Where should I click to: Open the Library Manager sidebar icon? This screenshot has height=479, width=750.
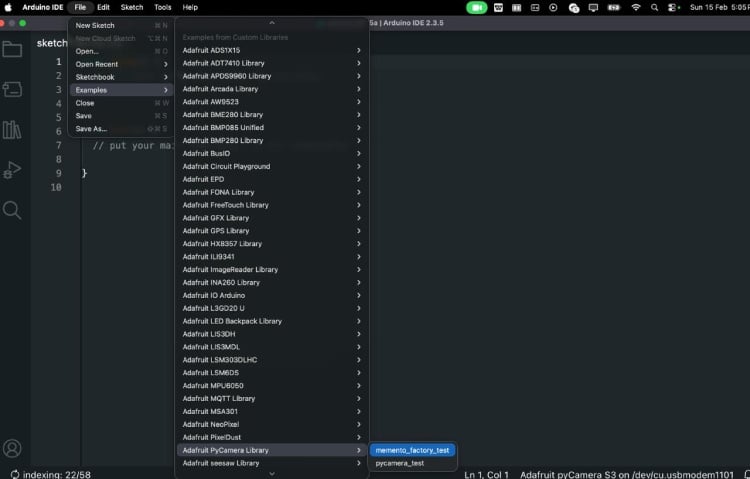coord(12,130)
